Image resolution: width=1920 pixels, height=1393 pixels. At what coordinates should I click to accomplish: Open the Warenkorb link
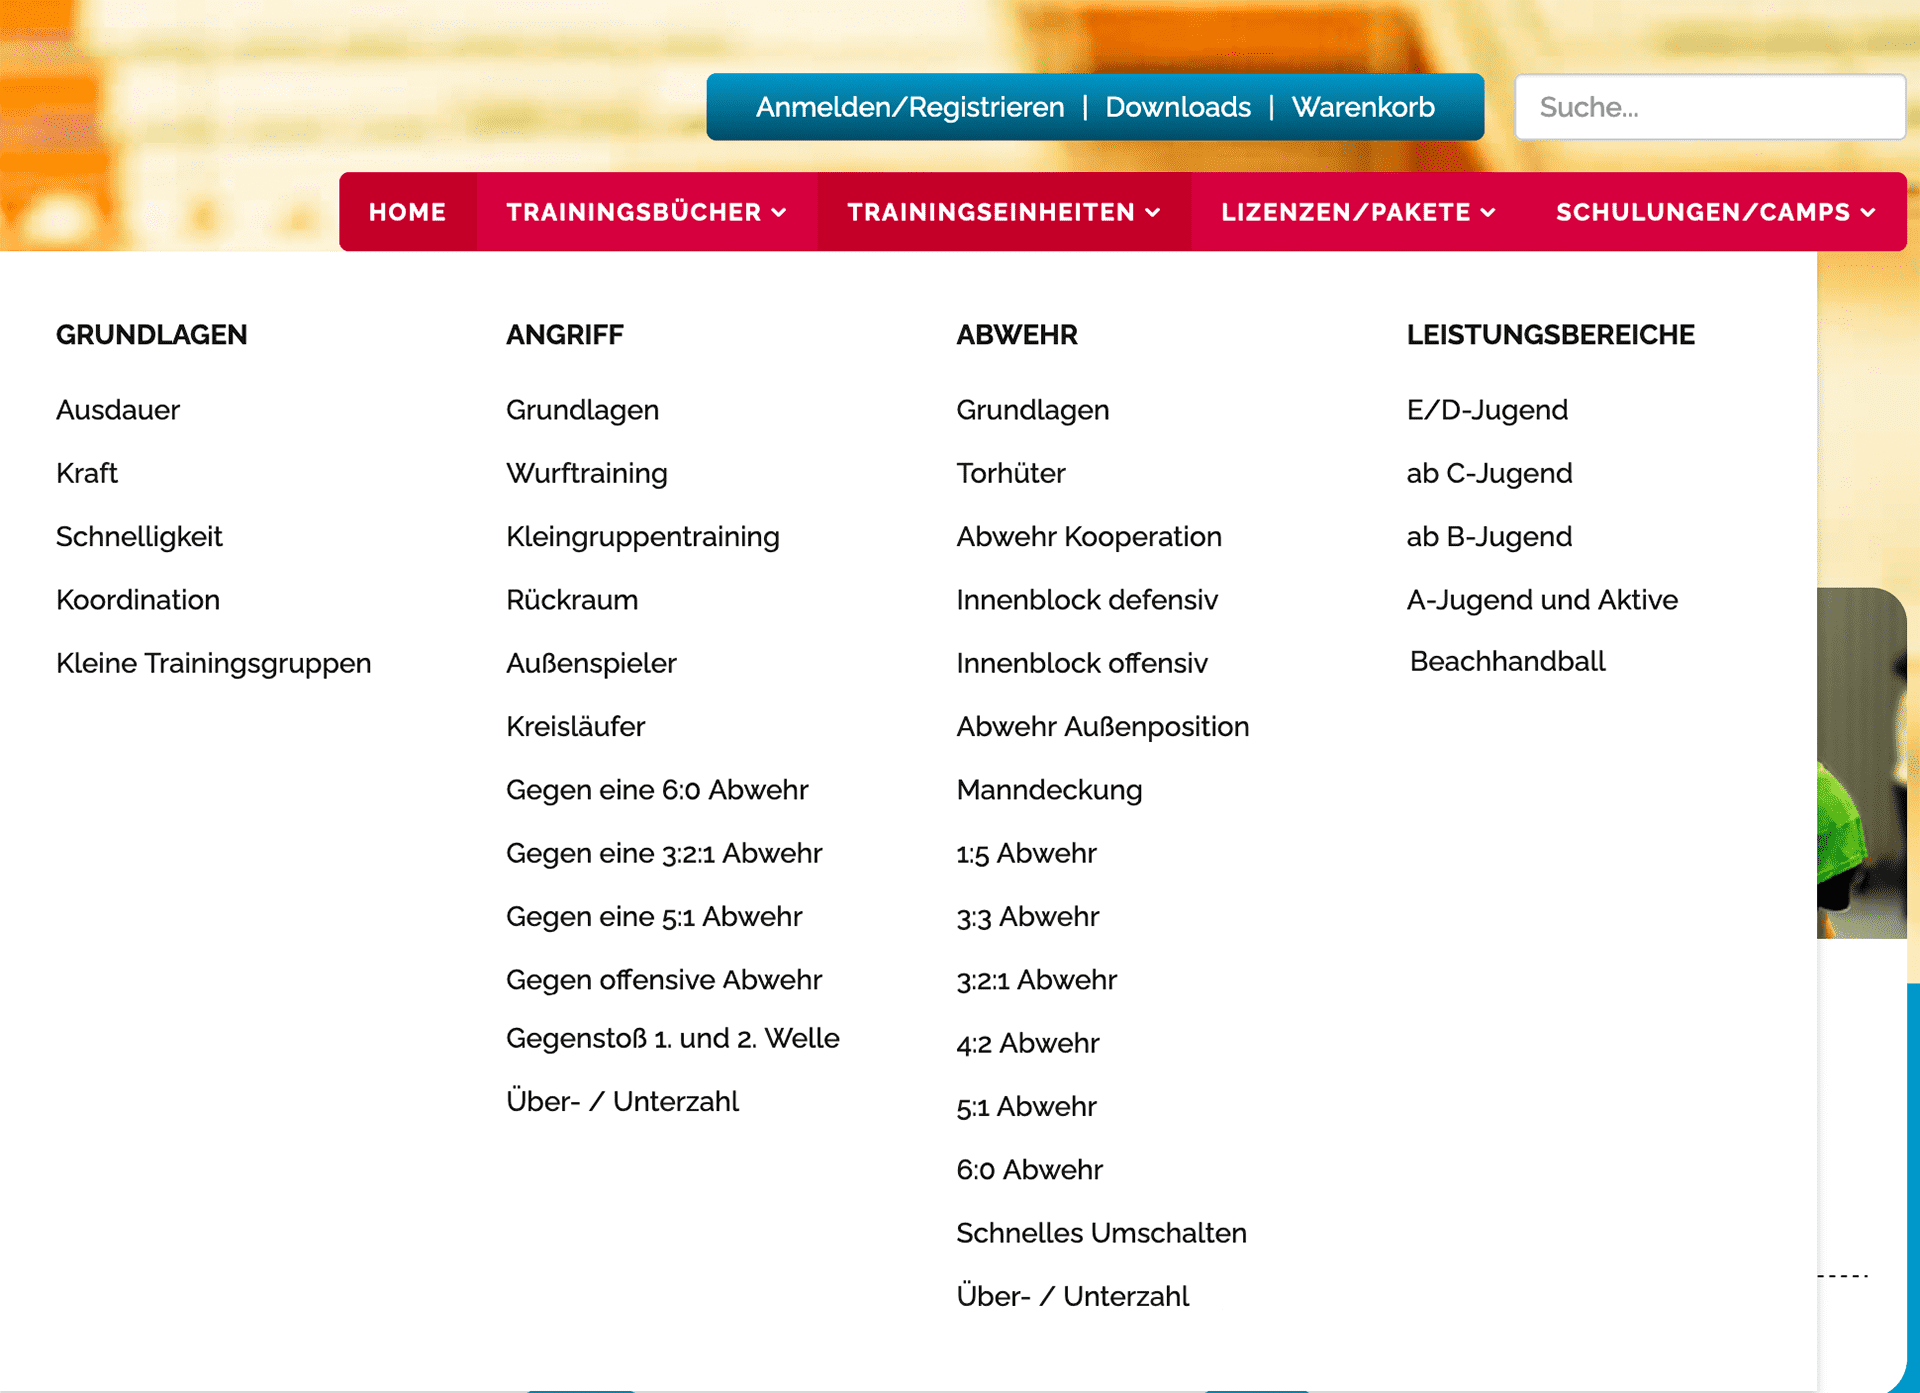click(1363, 107)
